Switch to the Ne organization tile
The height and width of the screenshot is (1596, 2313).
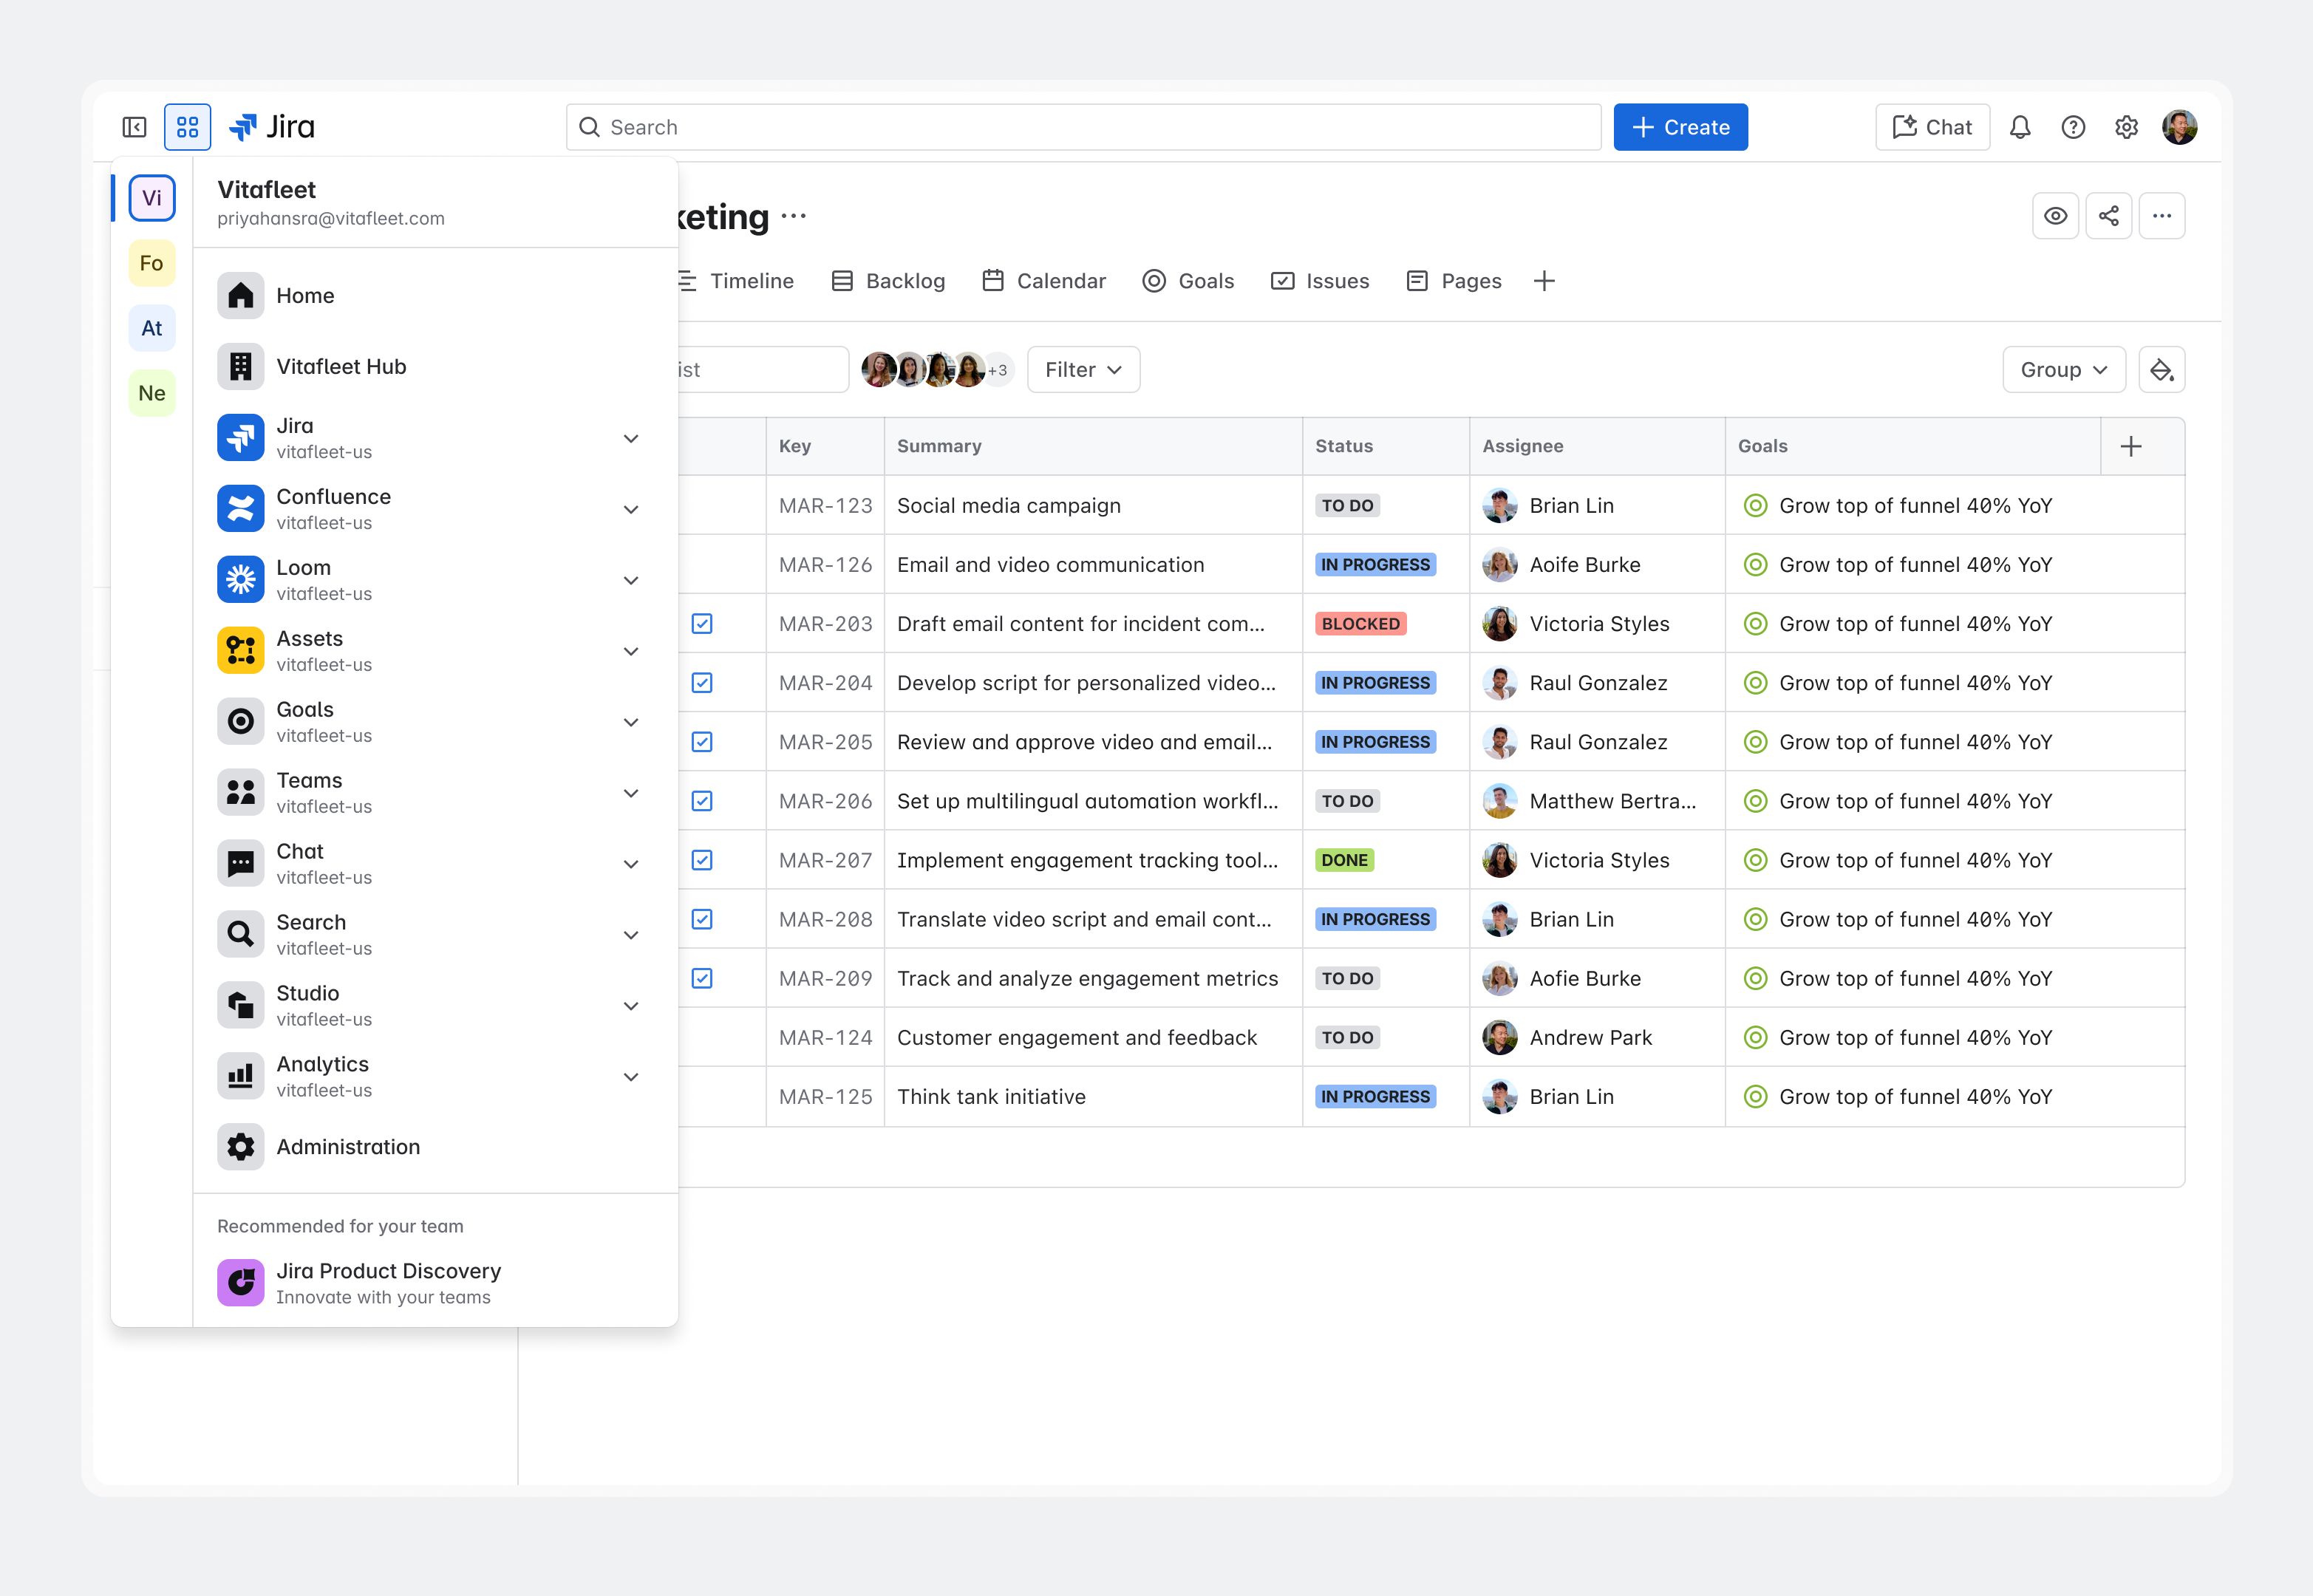click(152, 393)
